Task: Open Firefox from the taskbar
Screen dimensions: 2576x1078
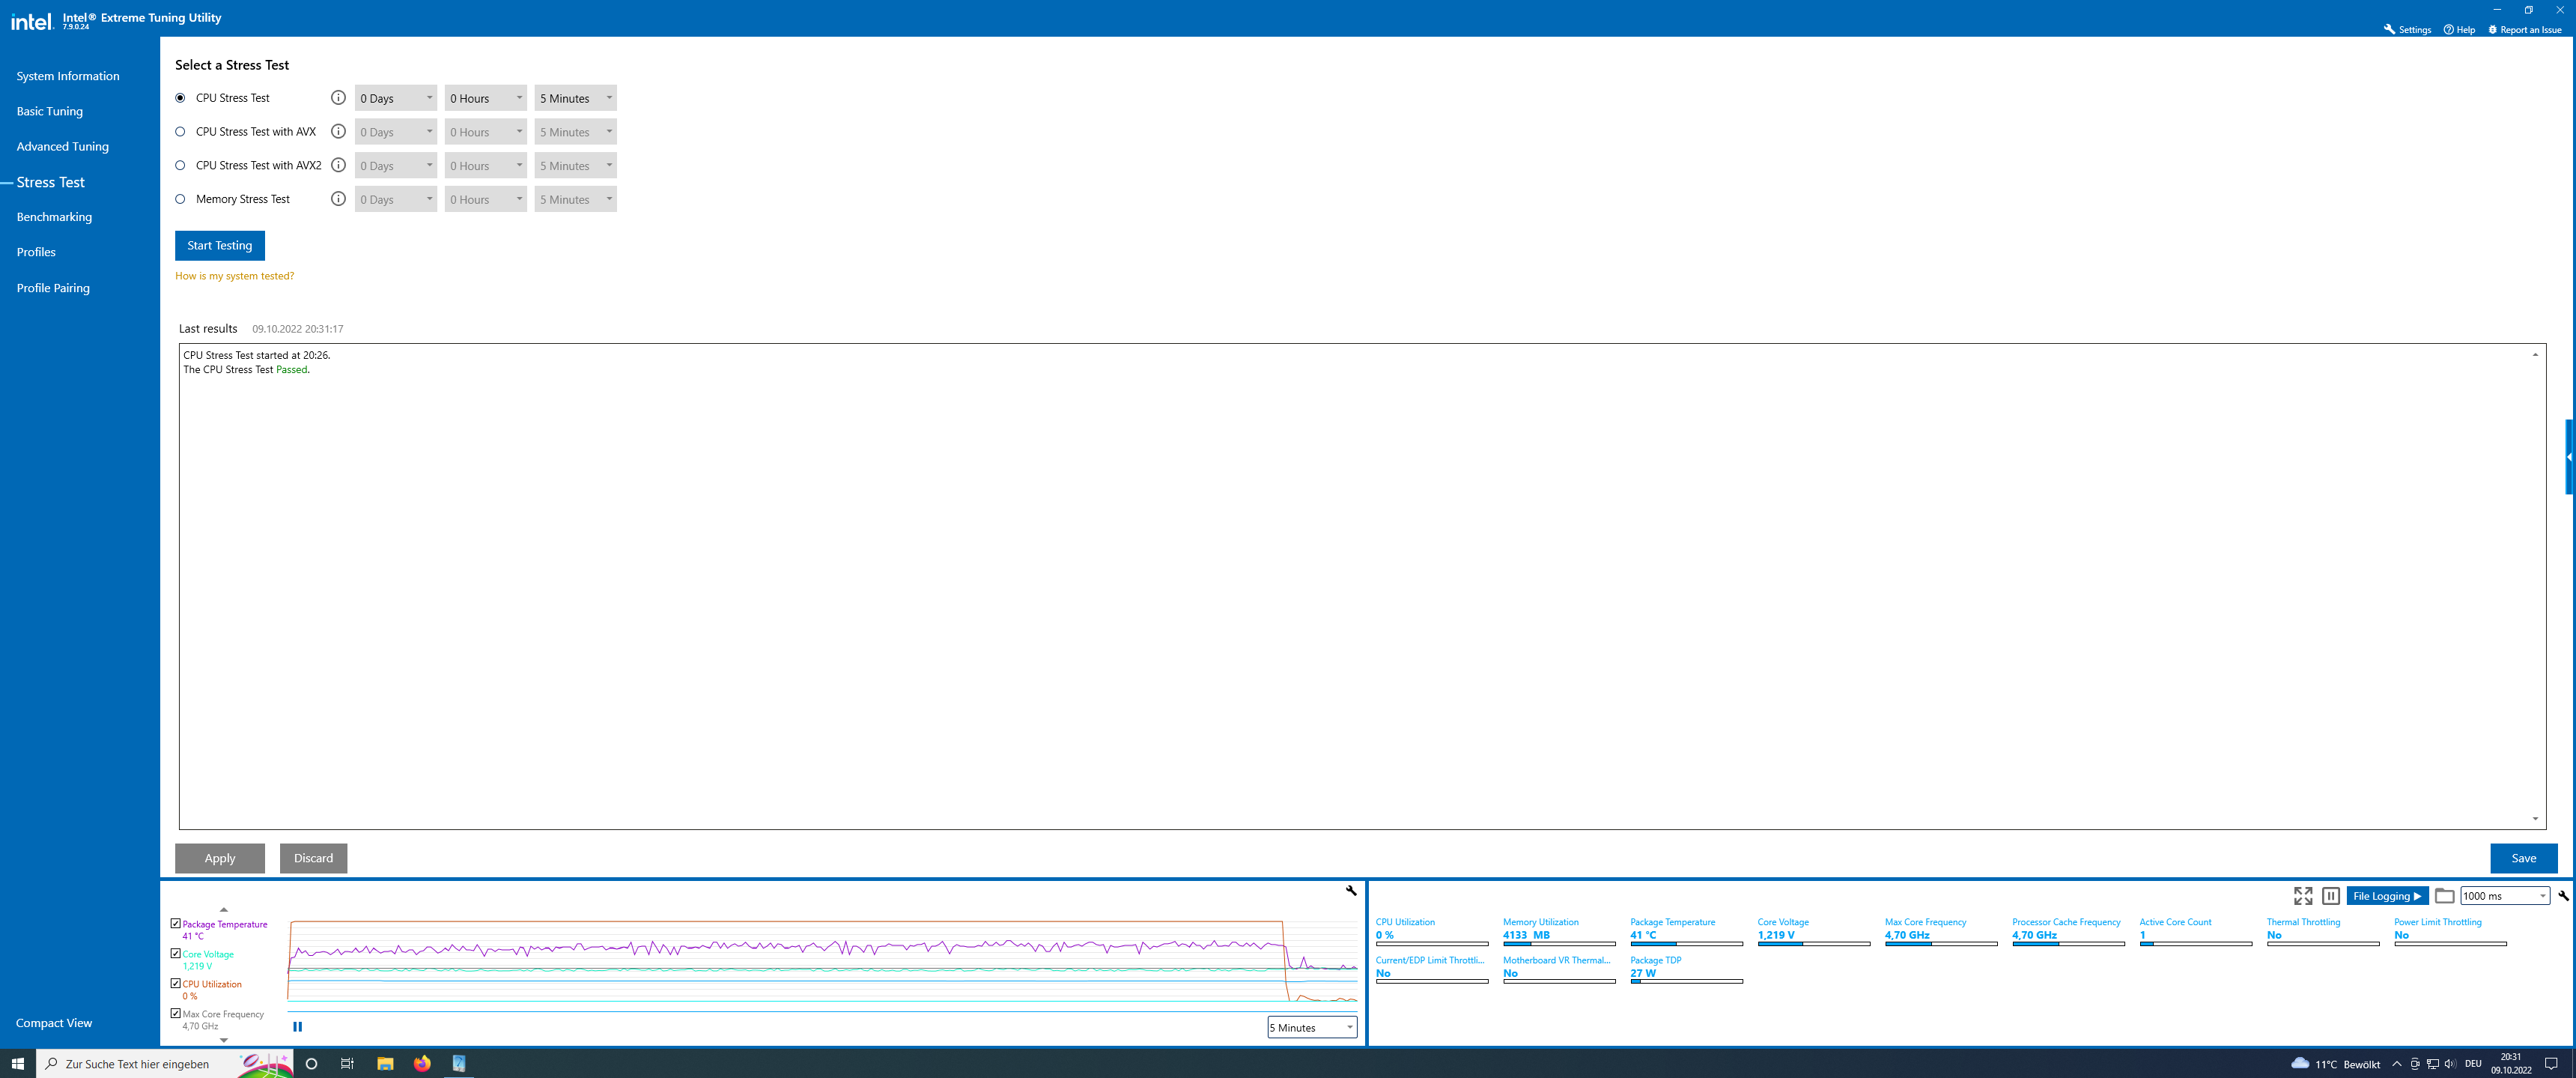Action: click(x=422, y=1064)
